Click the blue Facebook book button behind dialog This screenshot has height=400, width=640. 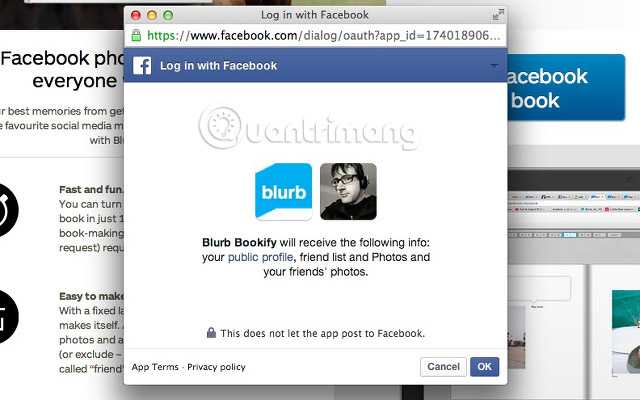pos(566,87)
